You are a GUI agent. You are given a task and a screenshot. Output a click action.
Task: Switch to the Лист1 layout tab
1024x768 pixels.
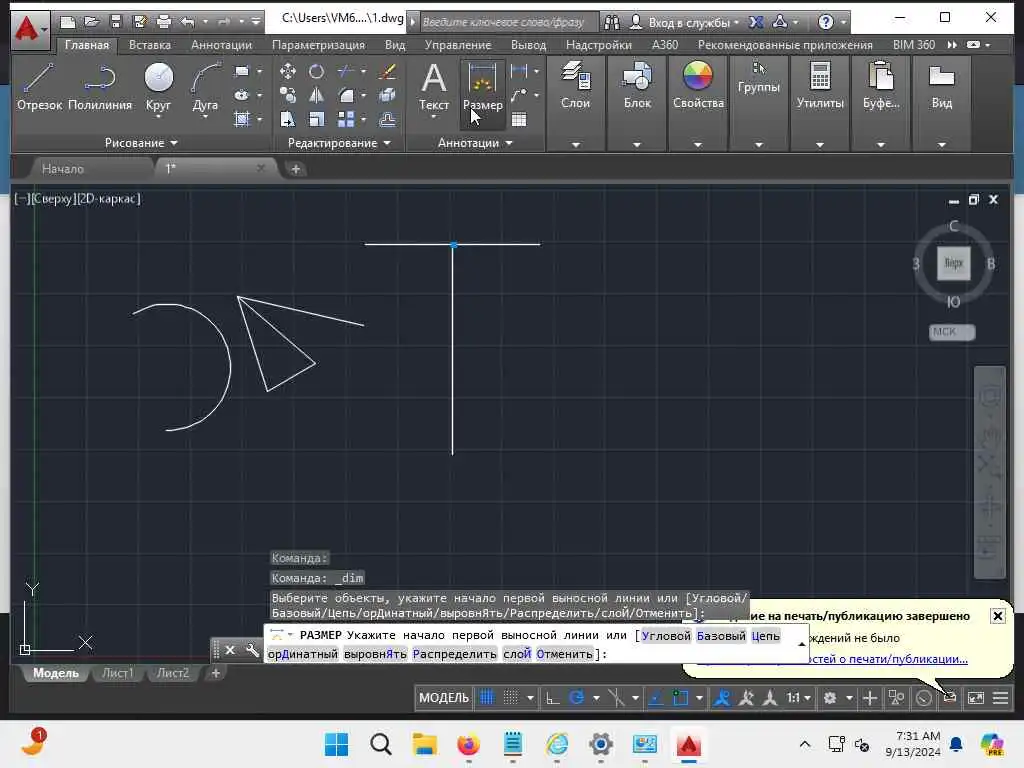(x=118, y=673)
